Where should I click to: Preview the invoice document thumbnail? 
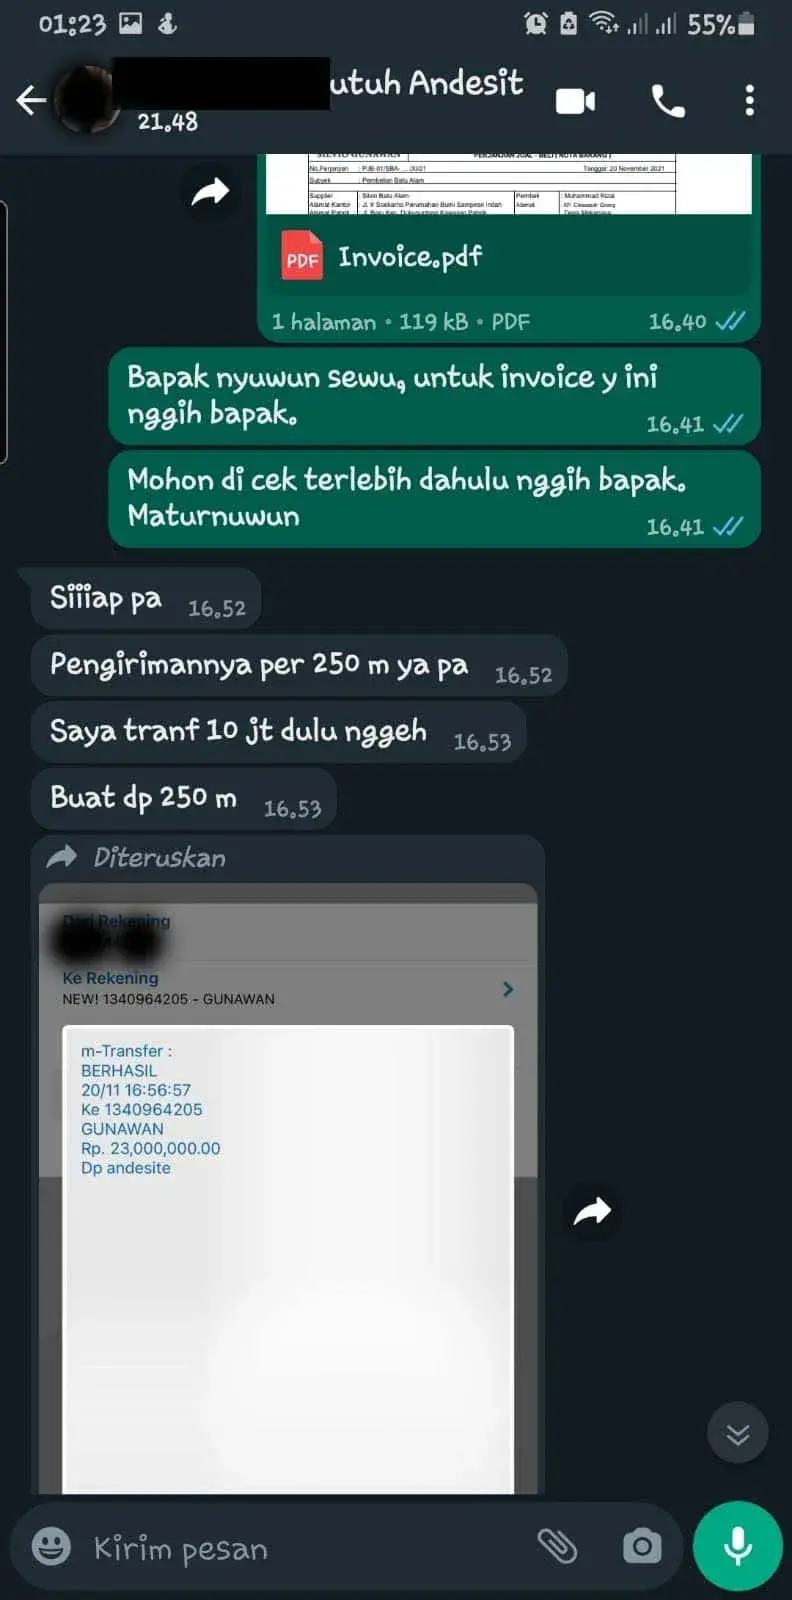point(508,184)
